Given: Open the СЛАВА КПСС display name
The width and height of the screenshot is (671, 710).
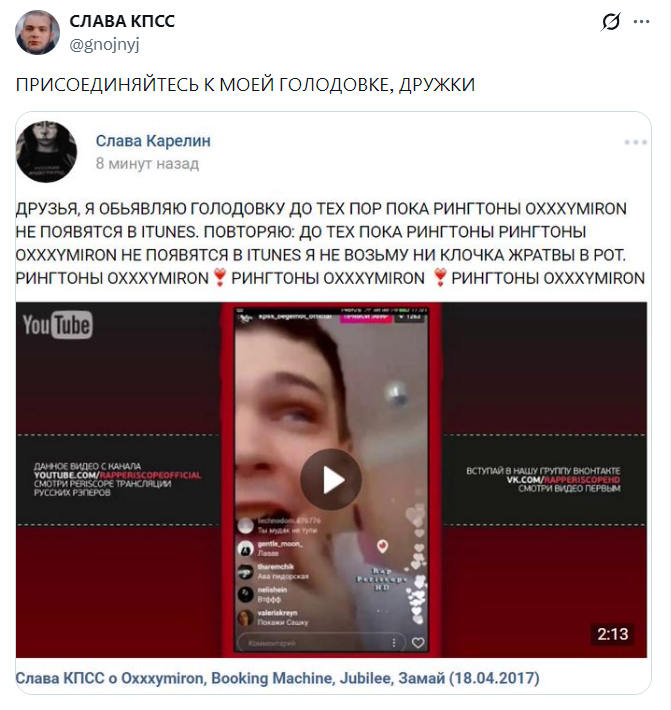Looking at the screenshot, I should point(122,21).
